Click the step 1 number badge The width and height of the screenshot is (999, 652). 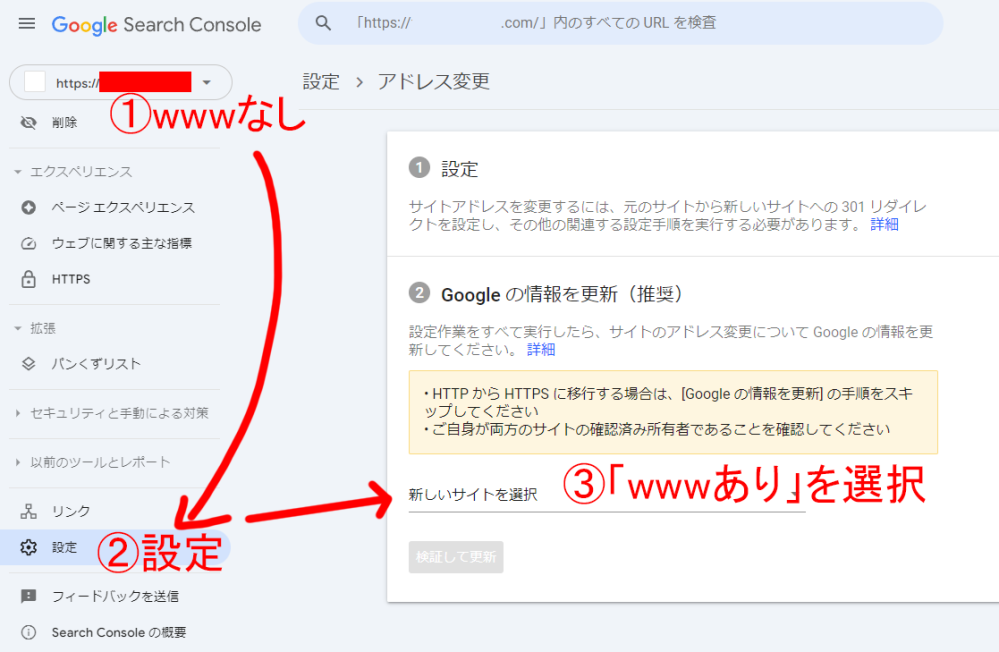click(419, 168)
